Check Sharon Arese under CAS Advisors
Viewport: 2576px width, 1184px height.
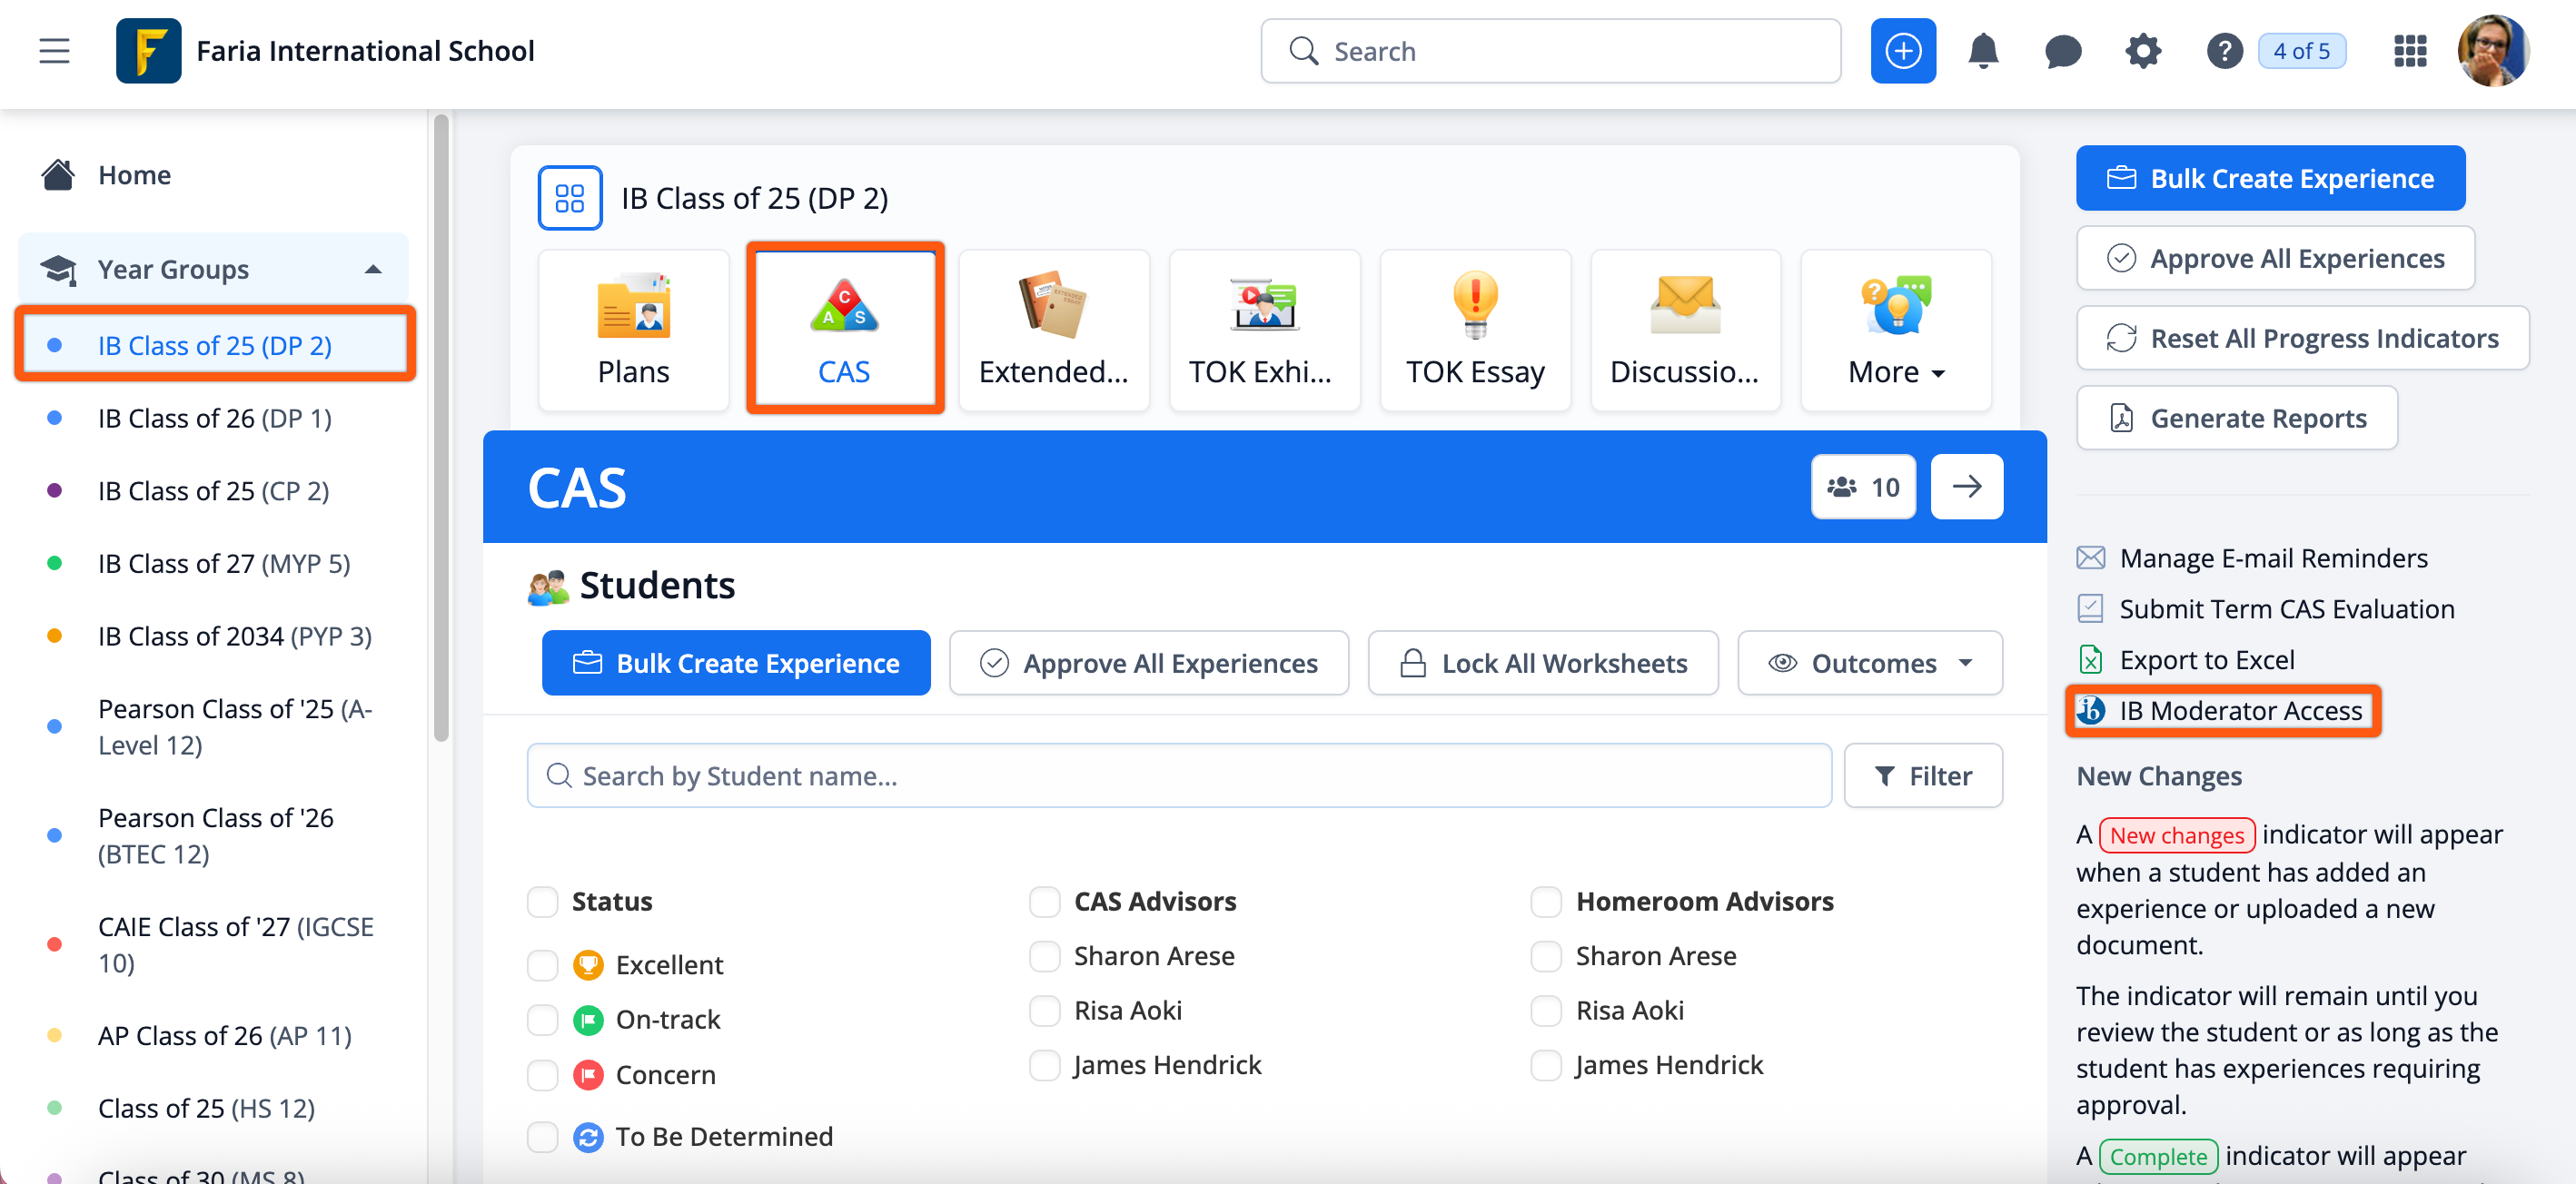pos(1044,956)
